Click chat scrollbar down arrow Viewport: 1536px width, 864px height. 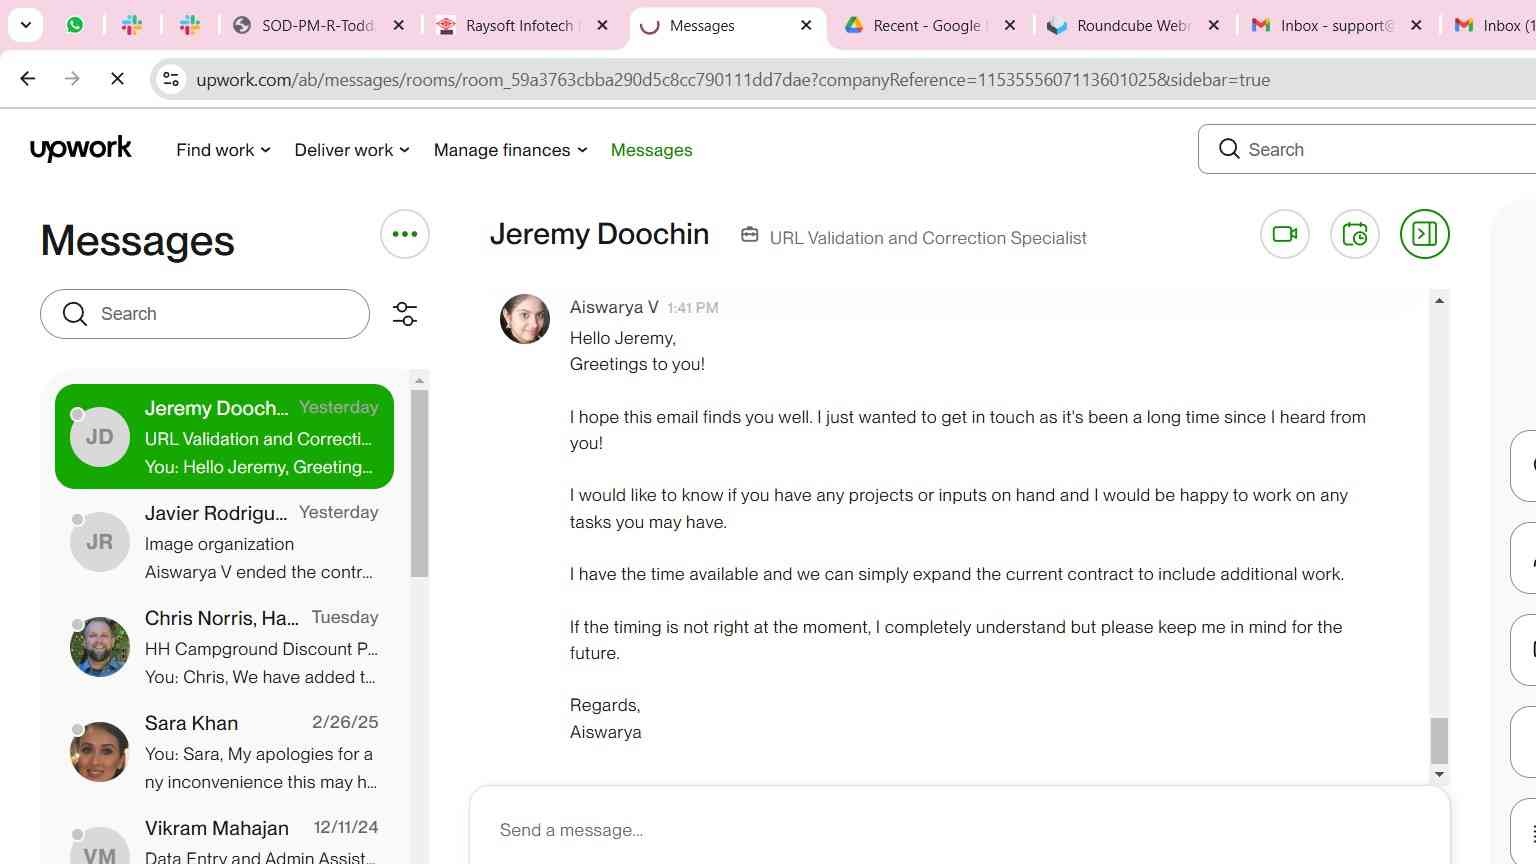(1439, 774)
